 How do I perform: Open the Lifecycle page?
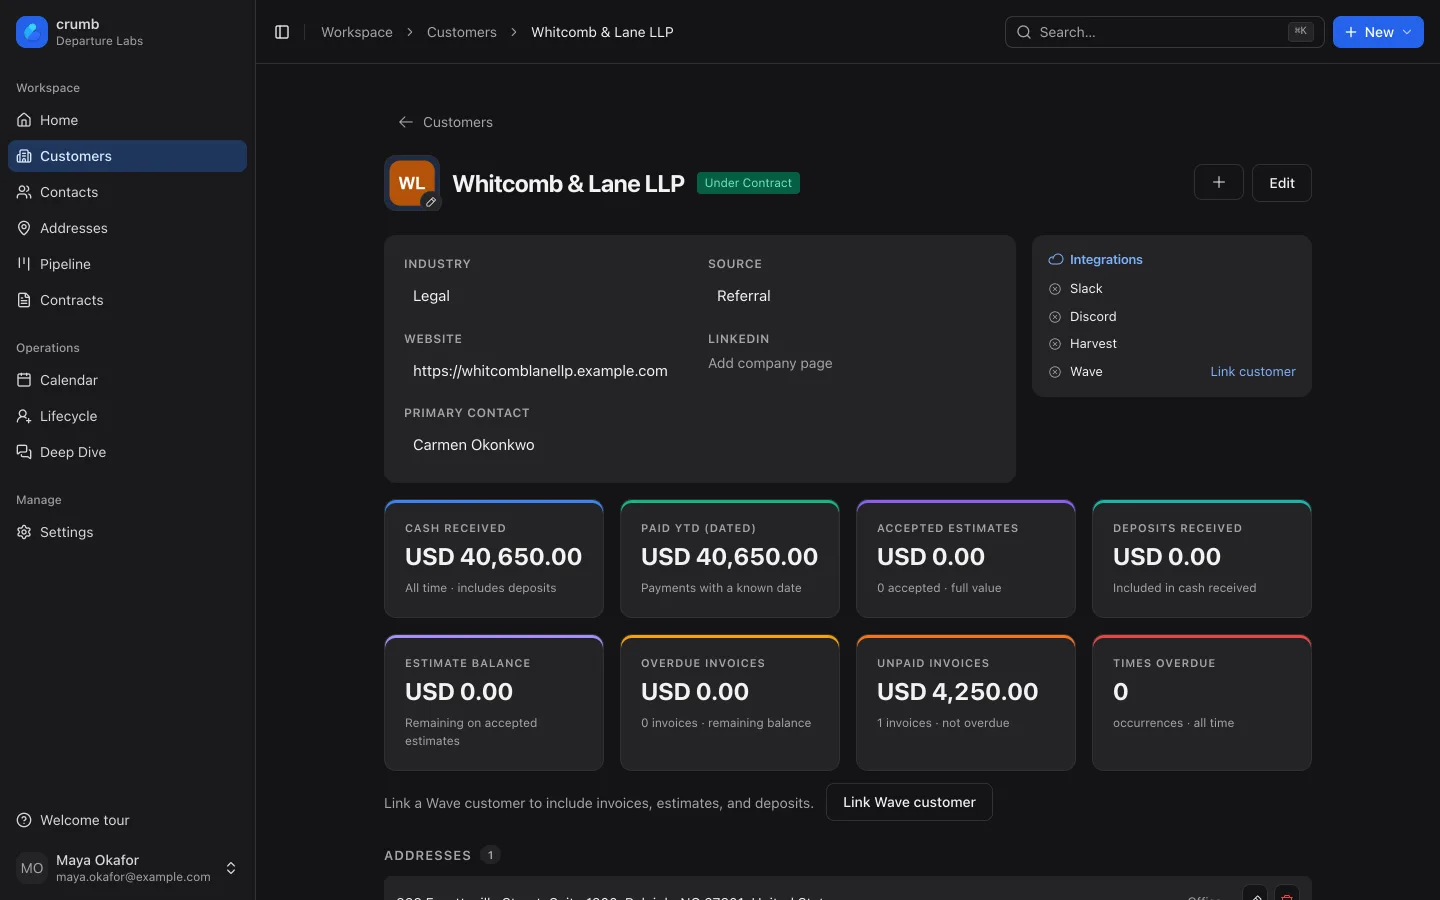127,416
